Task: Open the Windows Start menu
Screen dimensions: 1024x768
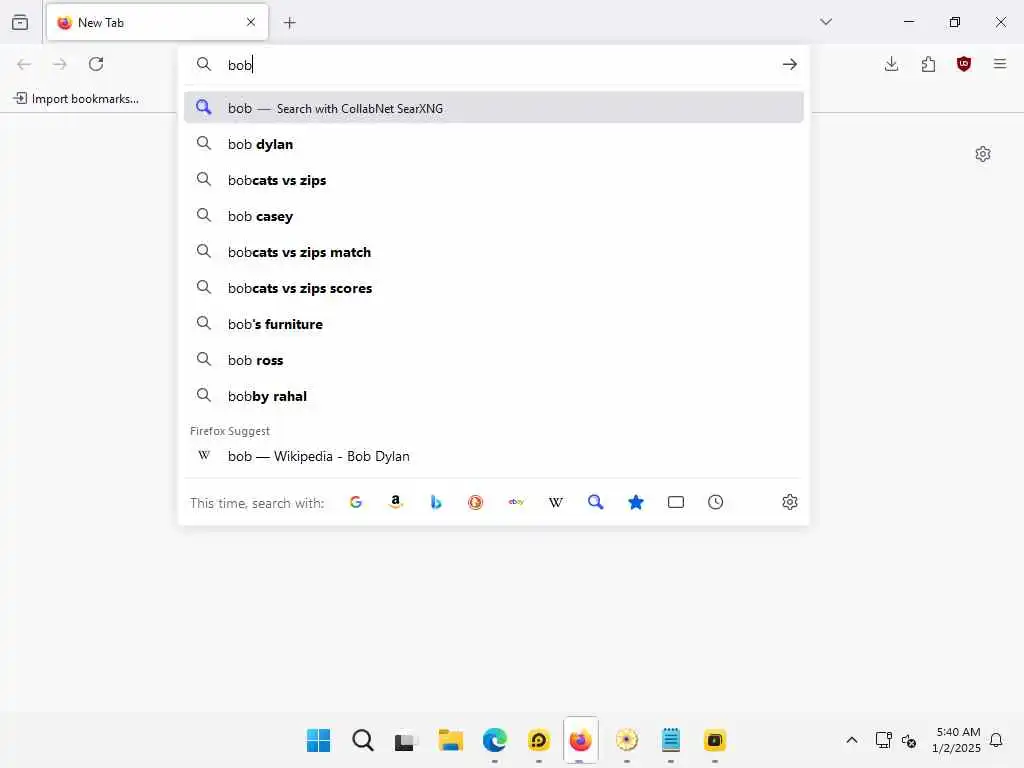Action: click(x=319, y=740)
